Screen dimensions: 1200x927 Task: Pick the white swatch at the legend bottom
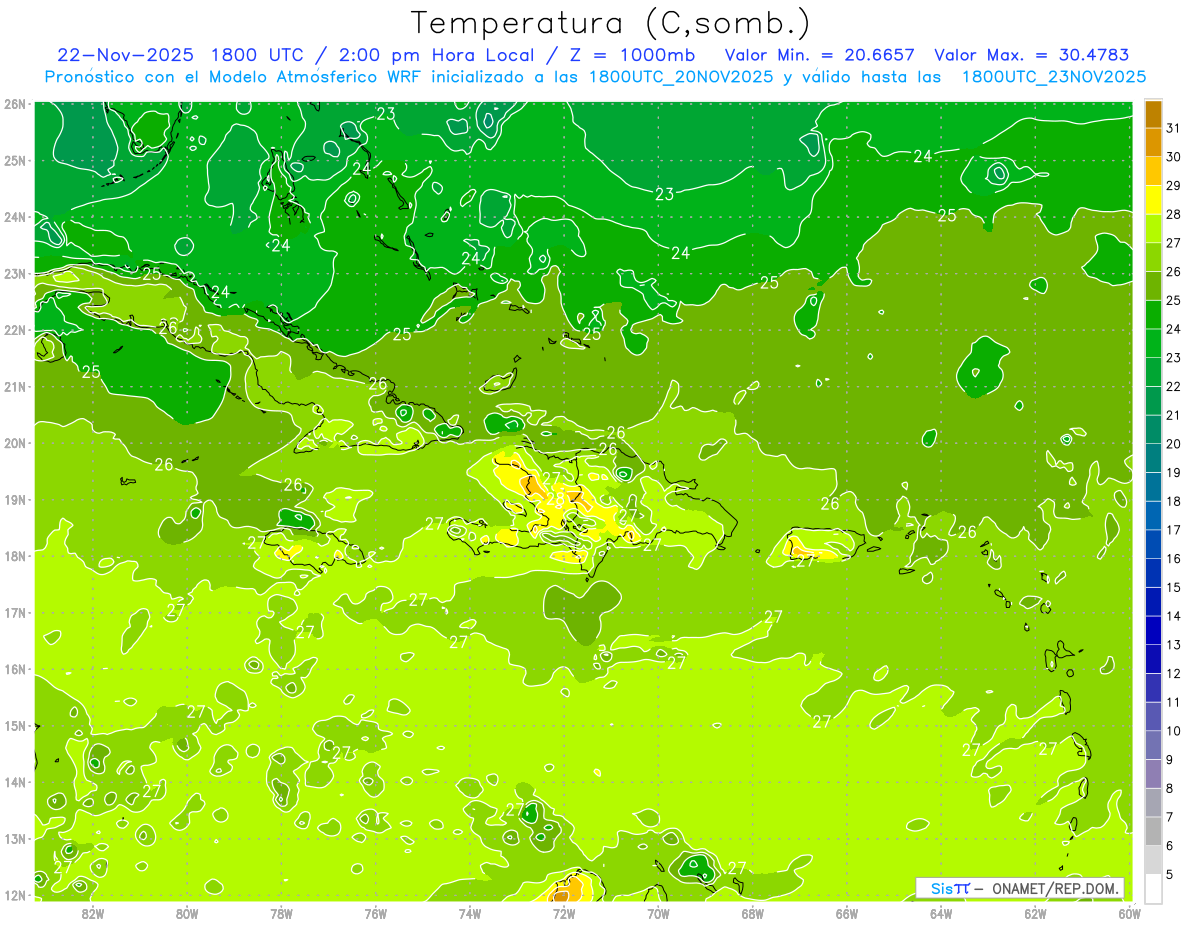click(1154, 888)
